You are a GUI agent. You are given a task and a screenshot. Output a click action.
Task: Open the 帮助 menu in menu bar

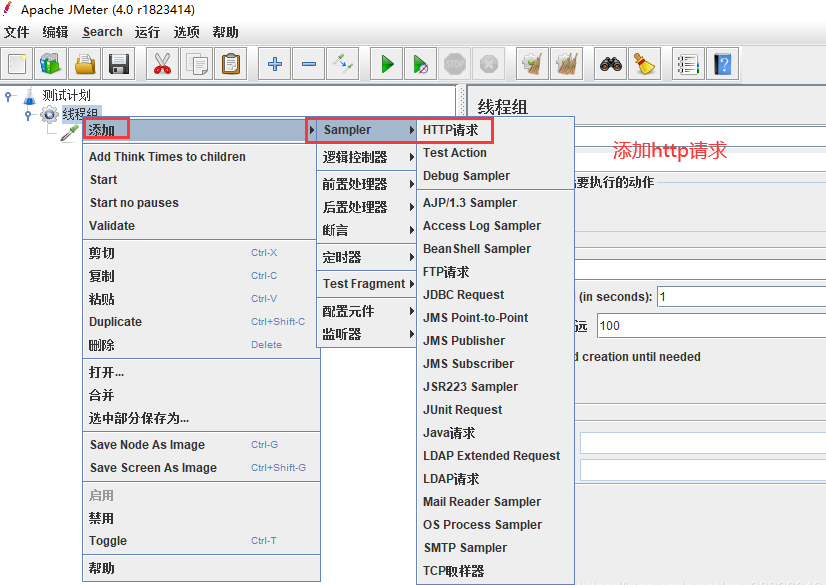pos(225,32)
